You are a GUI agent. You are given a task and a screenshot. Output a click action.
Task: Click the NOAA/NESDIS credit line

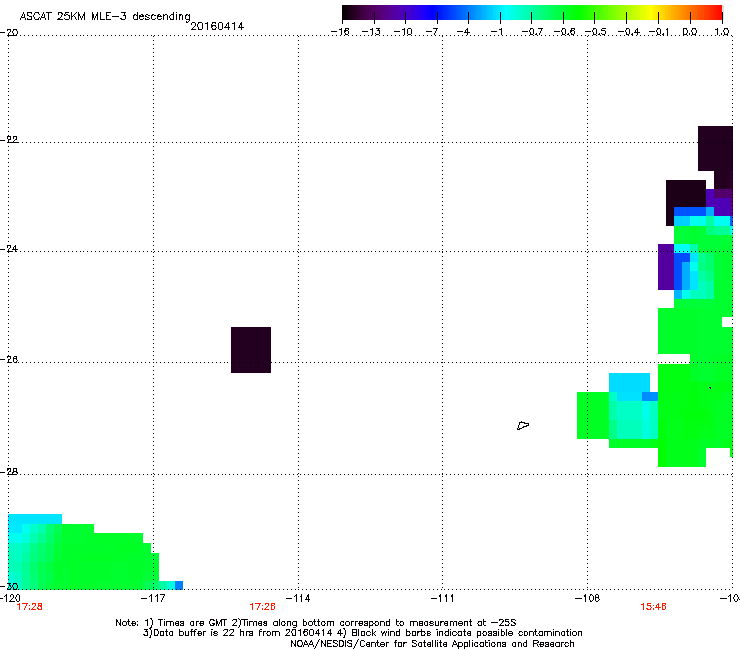(x=432, y=644)
